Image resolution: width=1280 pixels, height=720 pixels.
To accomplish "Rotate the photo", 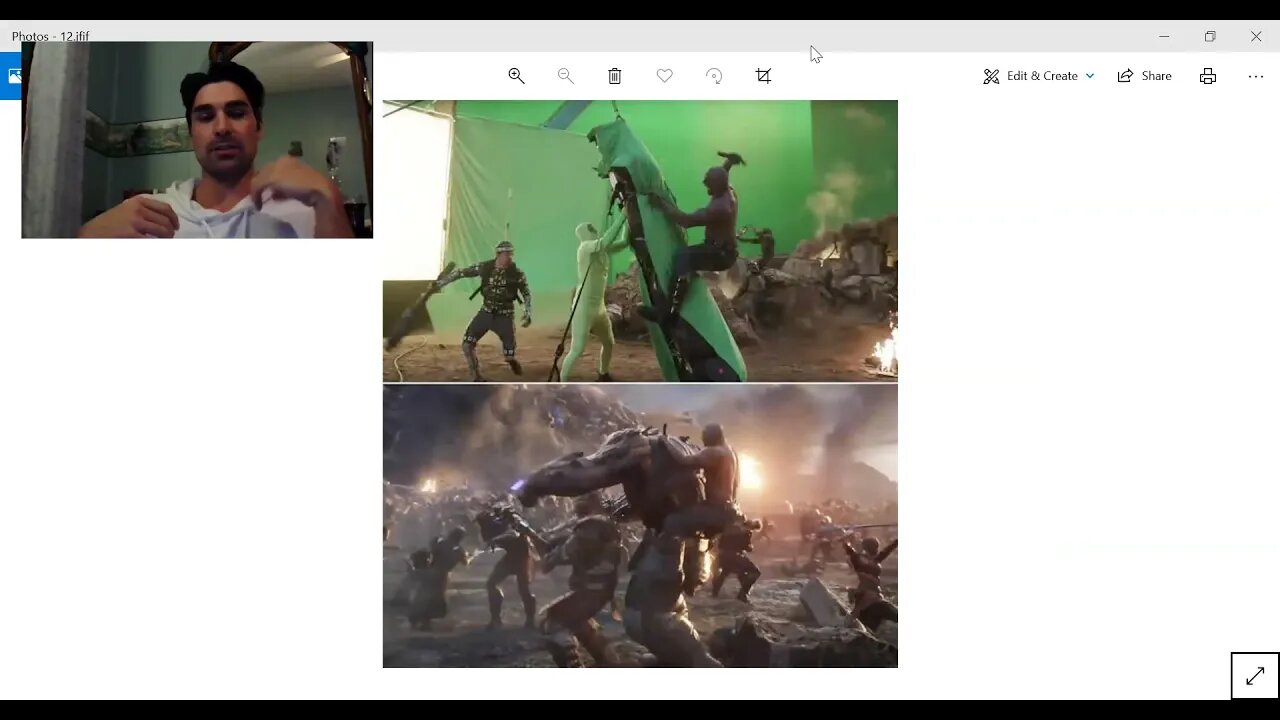I will [714, 76].
